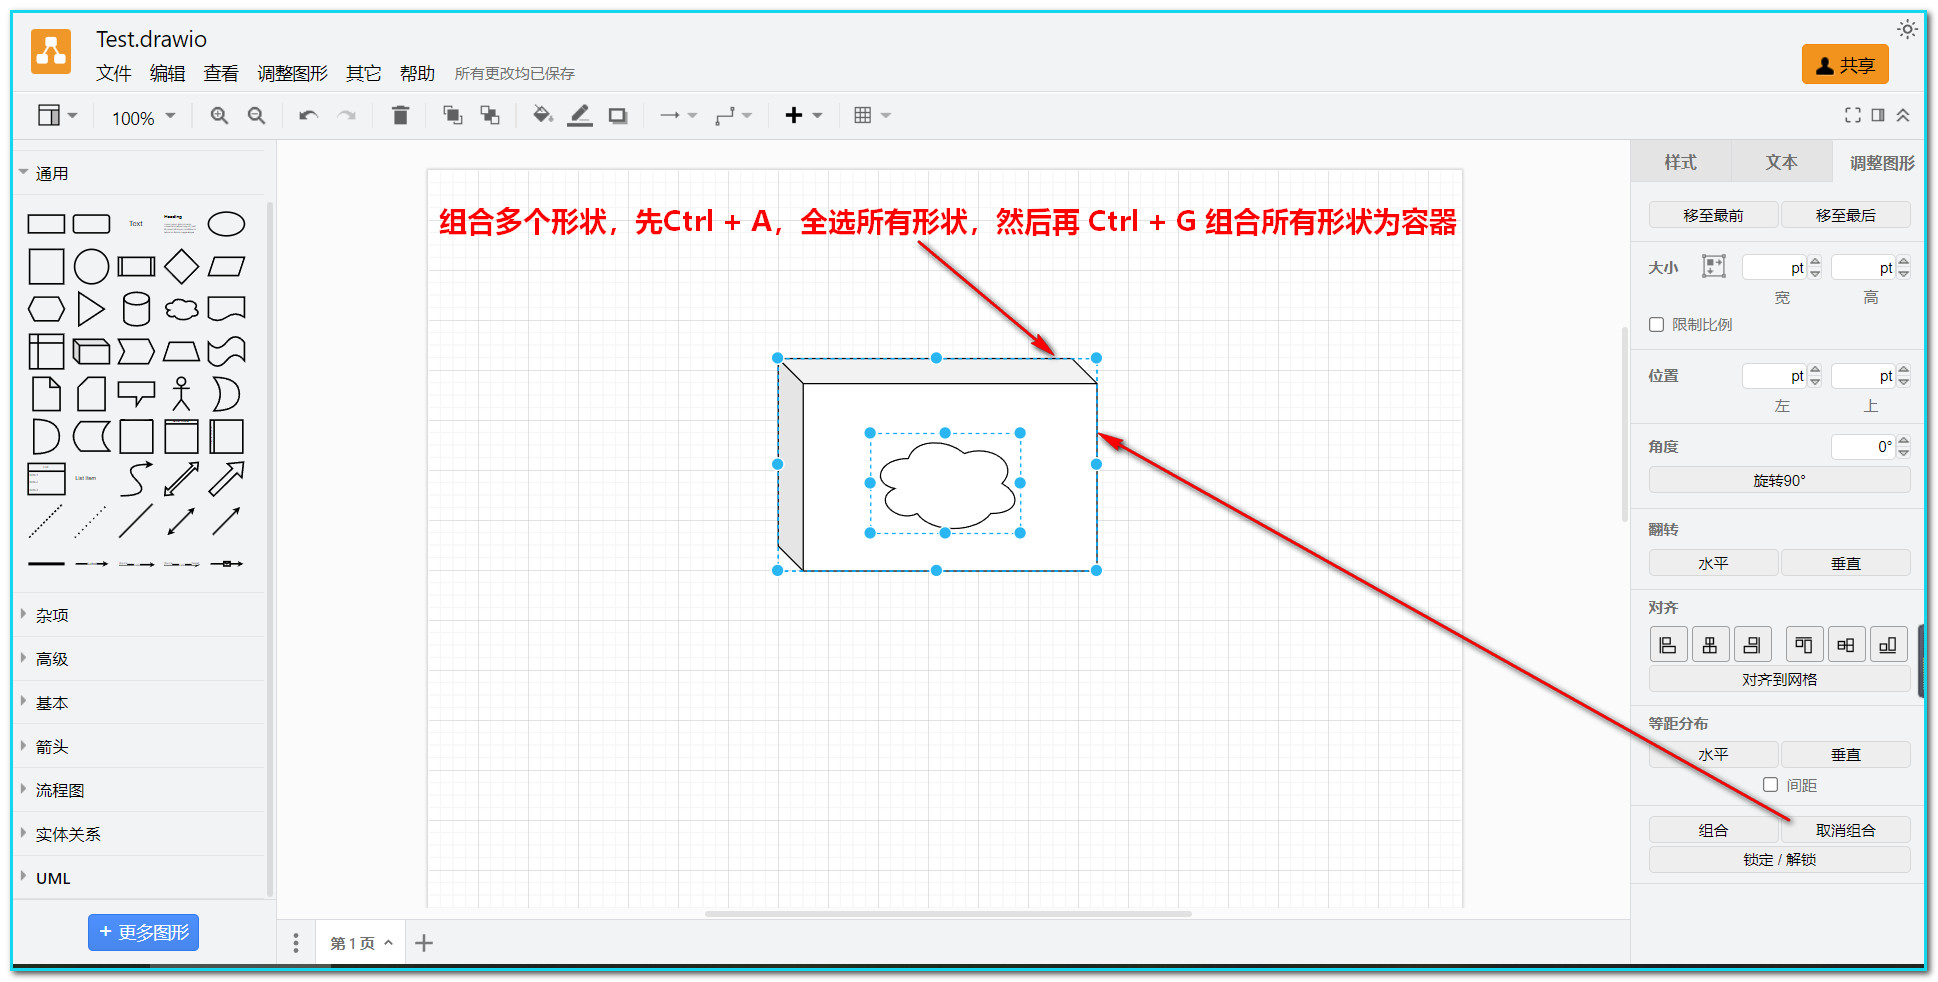This screenshot has width=1938, height=982.
Task: Pick the cloud shape from the palette
Action: click(181, 309)
